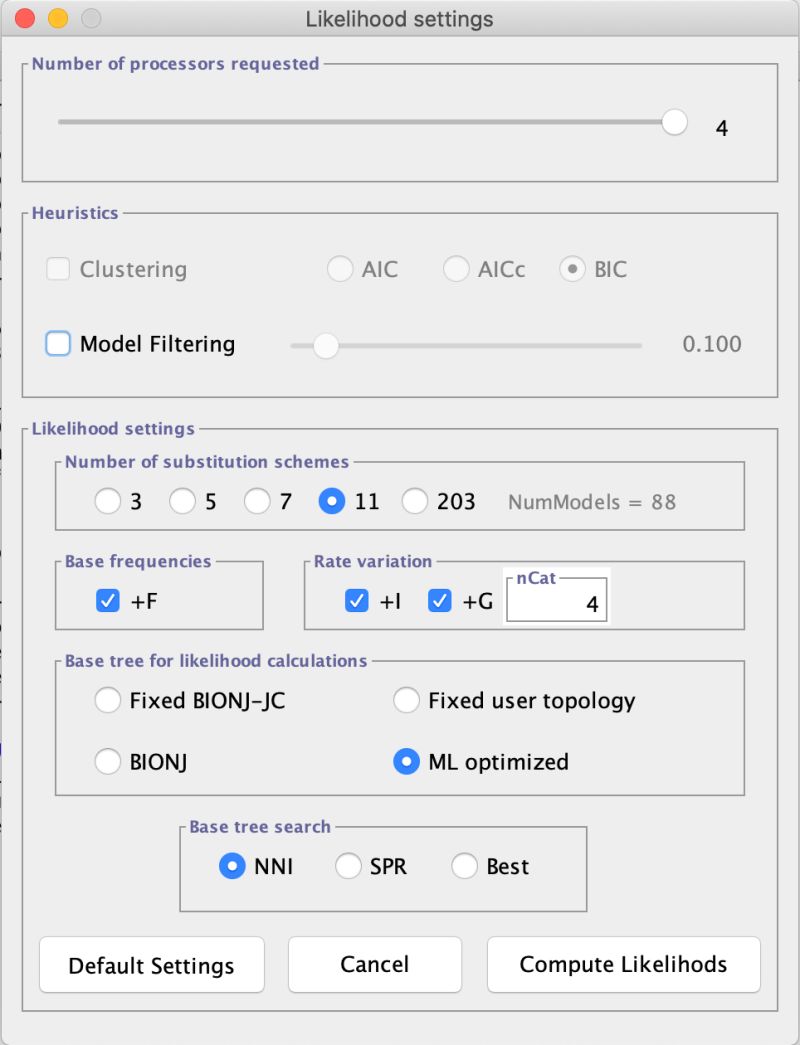Select BIONJ for likelihood calculations

(x=108, y=761)
